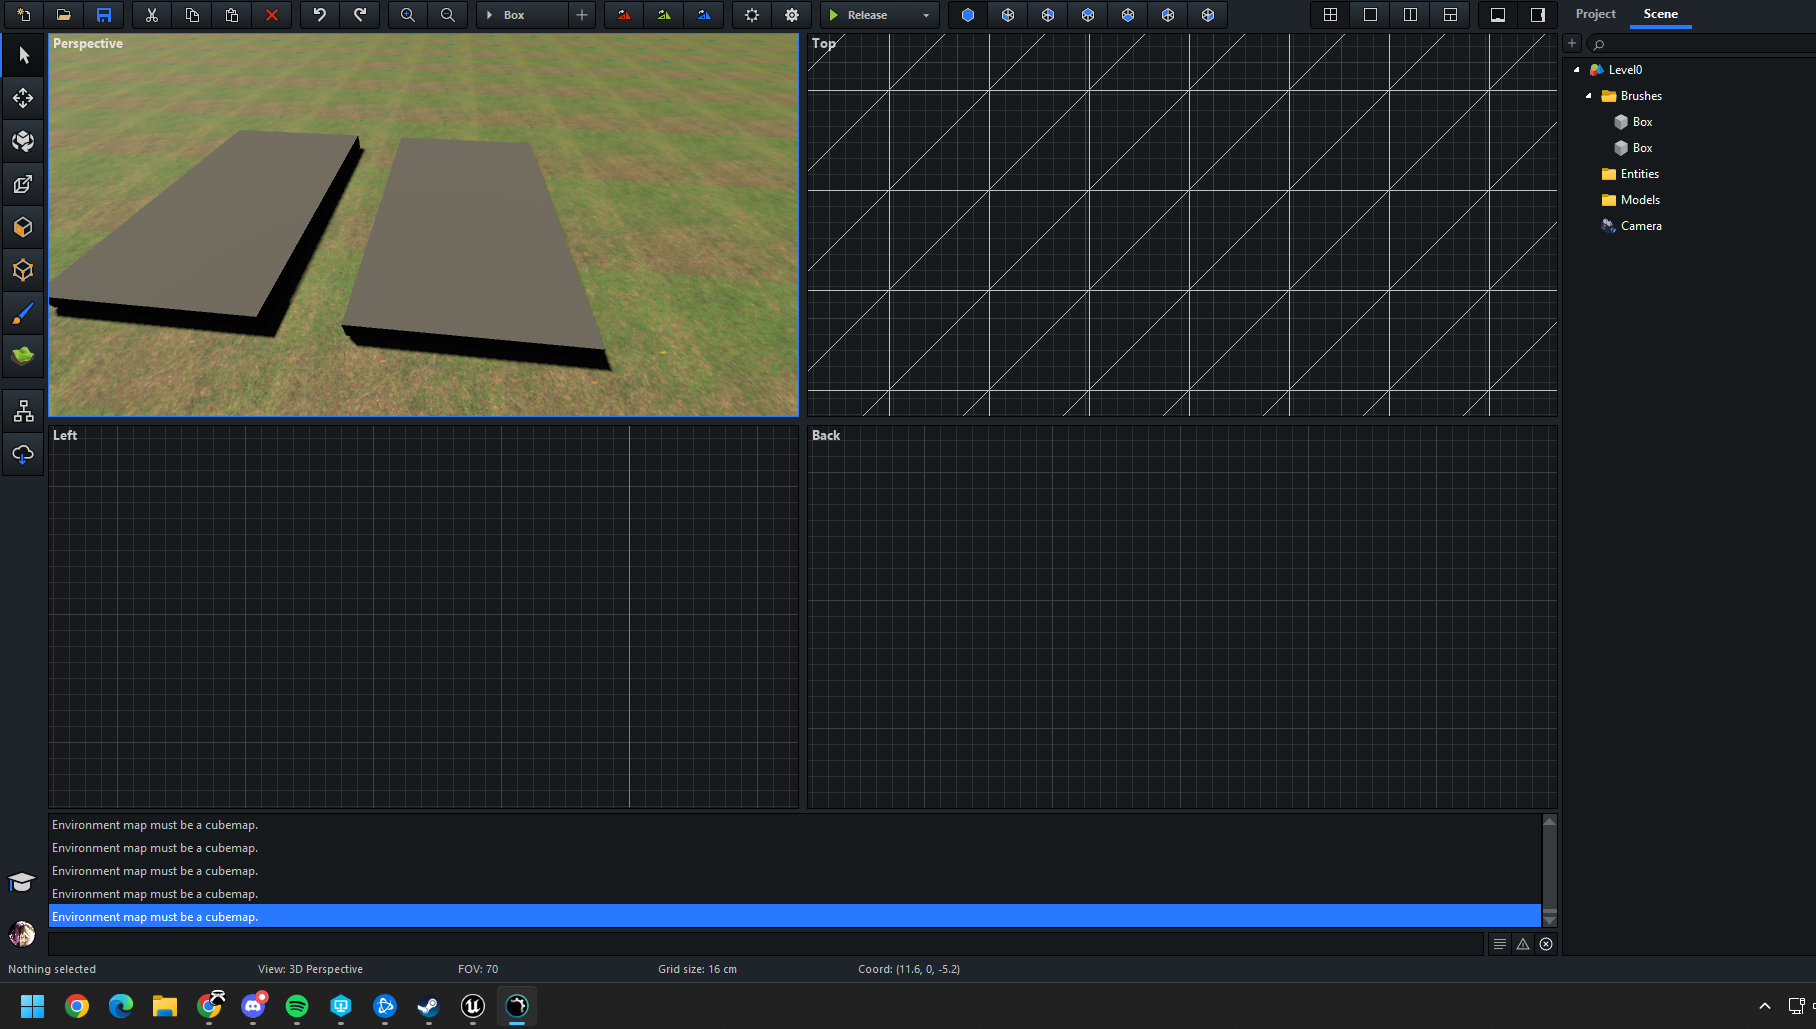Redo the last undone action
The width and height of the screenshot is (1816, 1029).
pos(360,15)
